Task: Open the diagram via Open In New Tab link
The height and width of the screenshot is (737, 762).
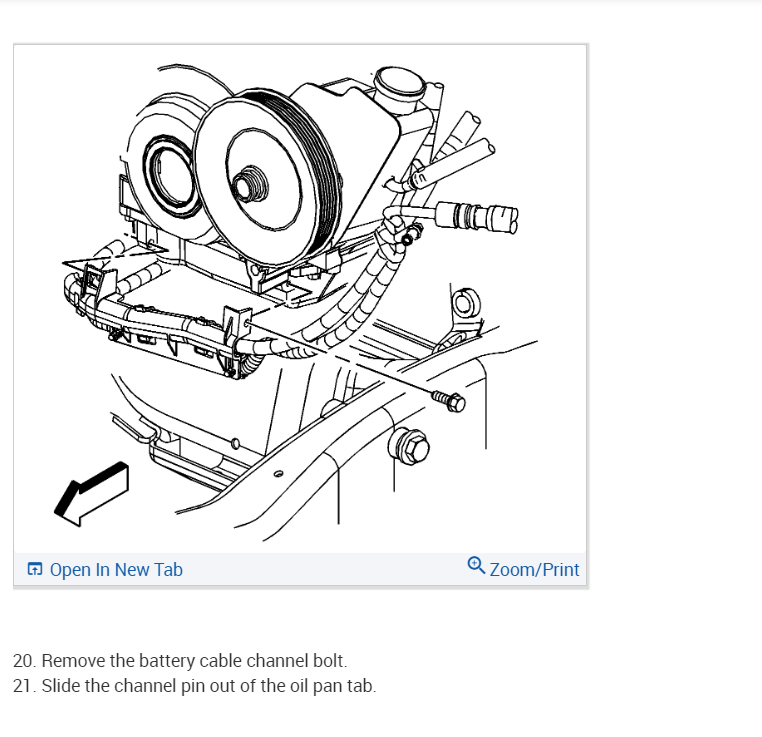Action: point(116,569)
